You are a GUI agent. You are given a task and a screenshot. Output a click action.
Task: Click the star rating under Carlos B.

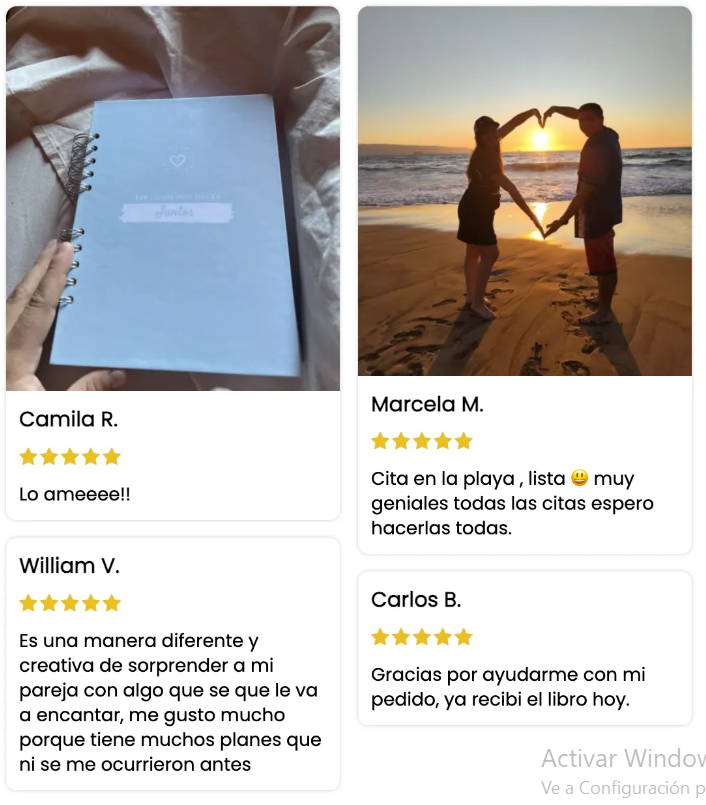click(422, 637)
